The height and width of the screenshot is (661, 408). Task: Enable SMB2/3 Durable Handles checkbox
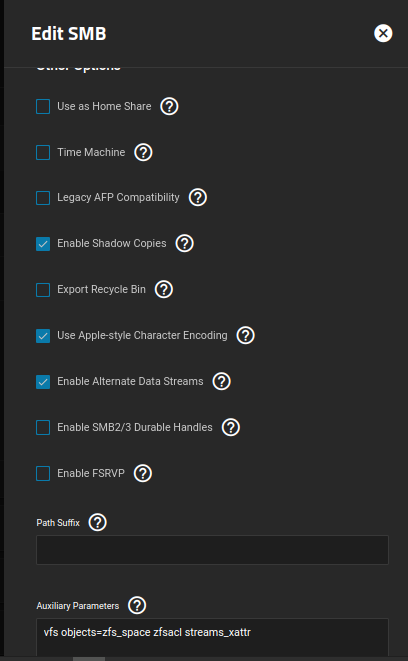click(x=43, y=427)
